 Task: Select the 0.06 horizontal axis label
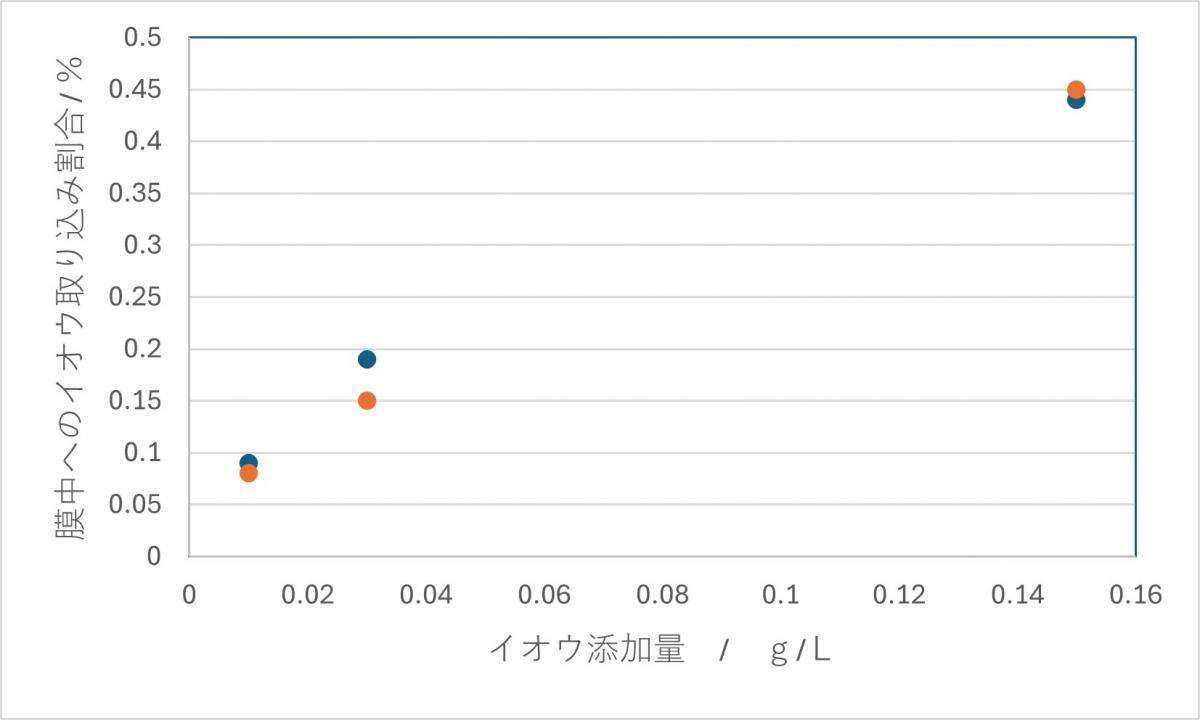[x=544, y=595]
